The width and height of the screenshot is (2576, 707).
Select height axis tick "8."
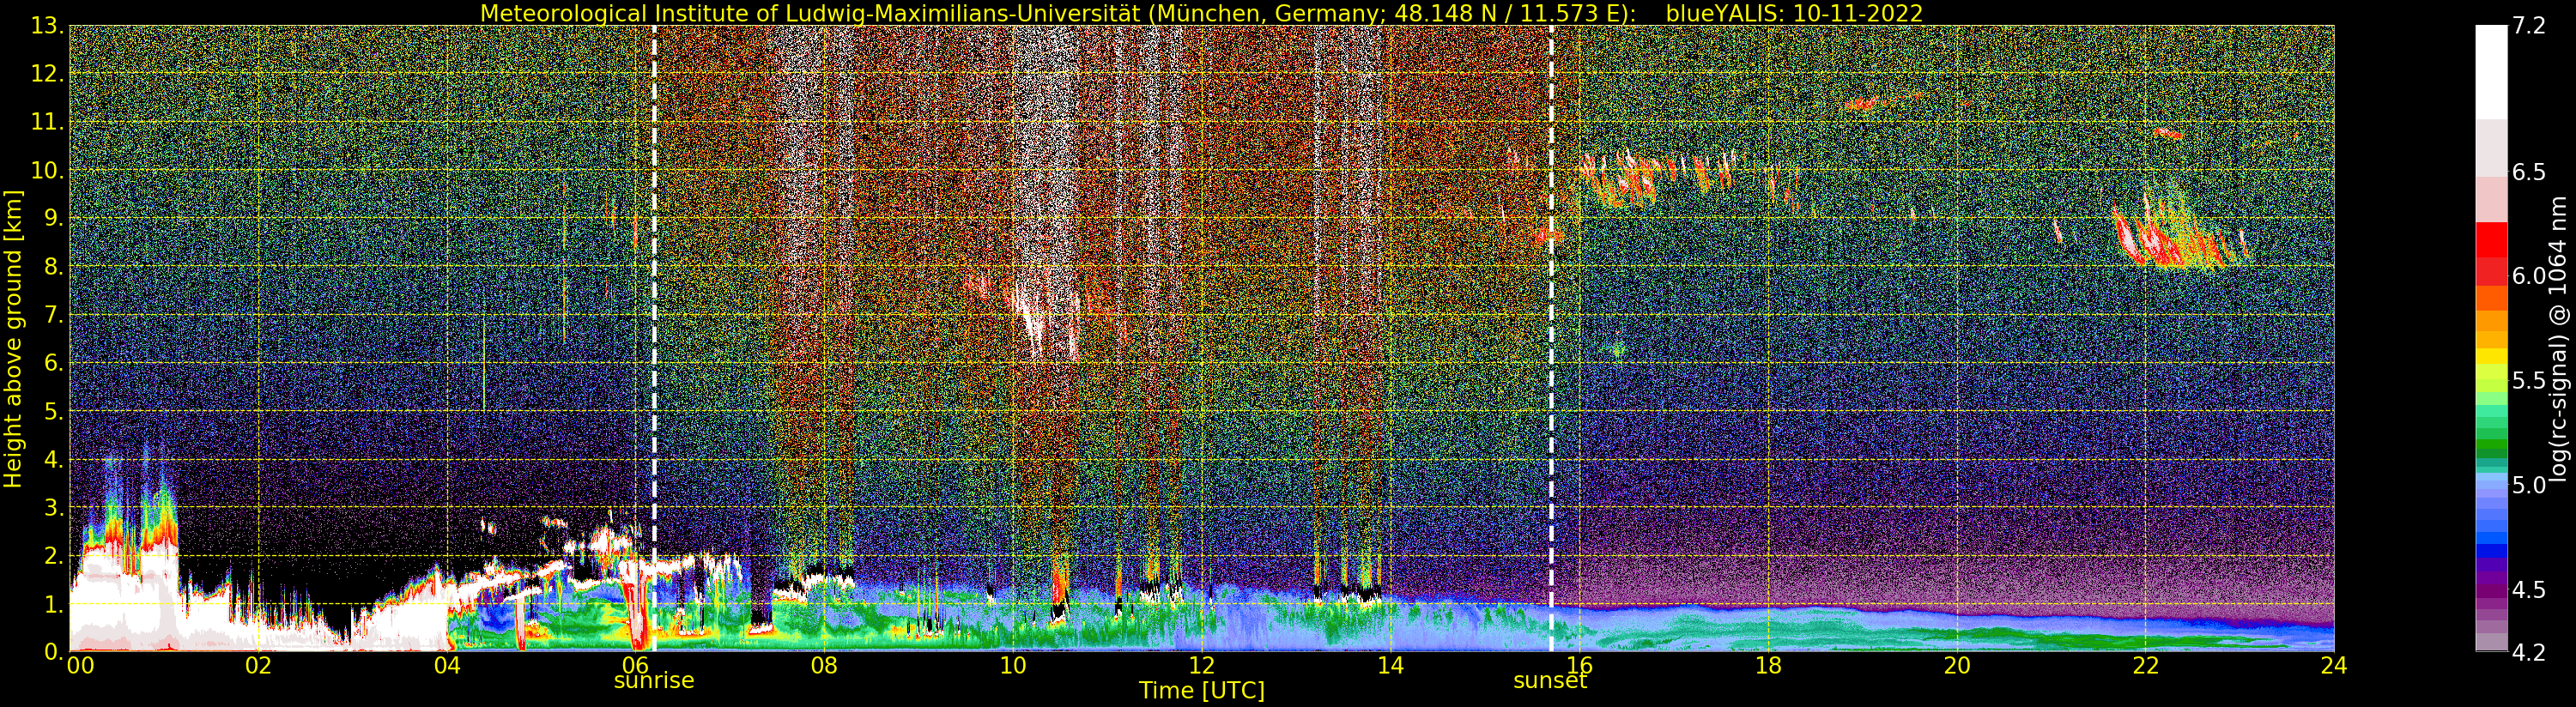(54, 266)
